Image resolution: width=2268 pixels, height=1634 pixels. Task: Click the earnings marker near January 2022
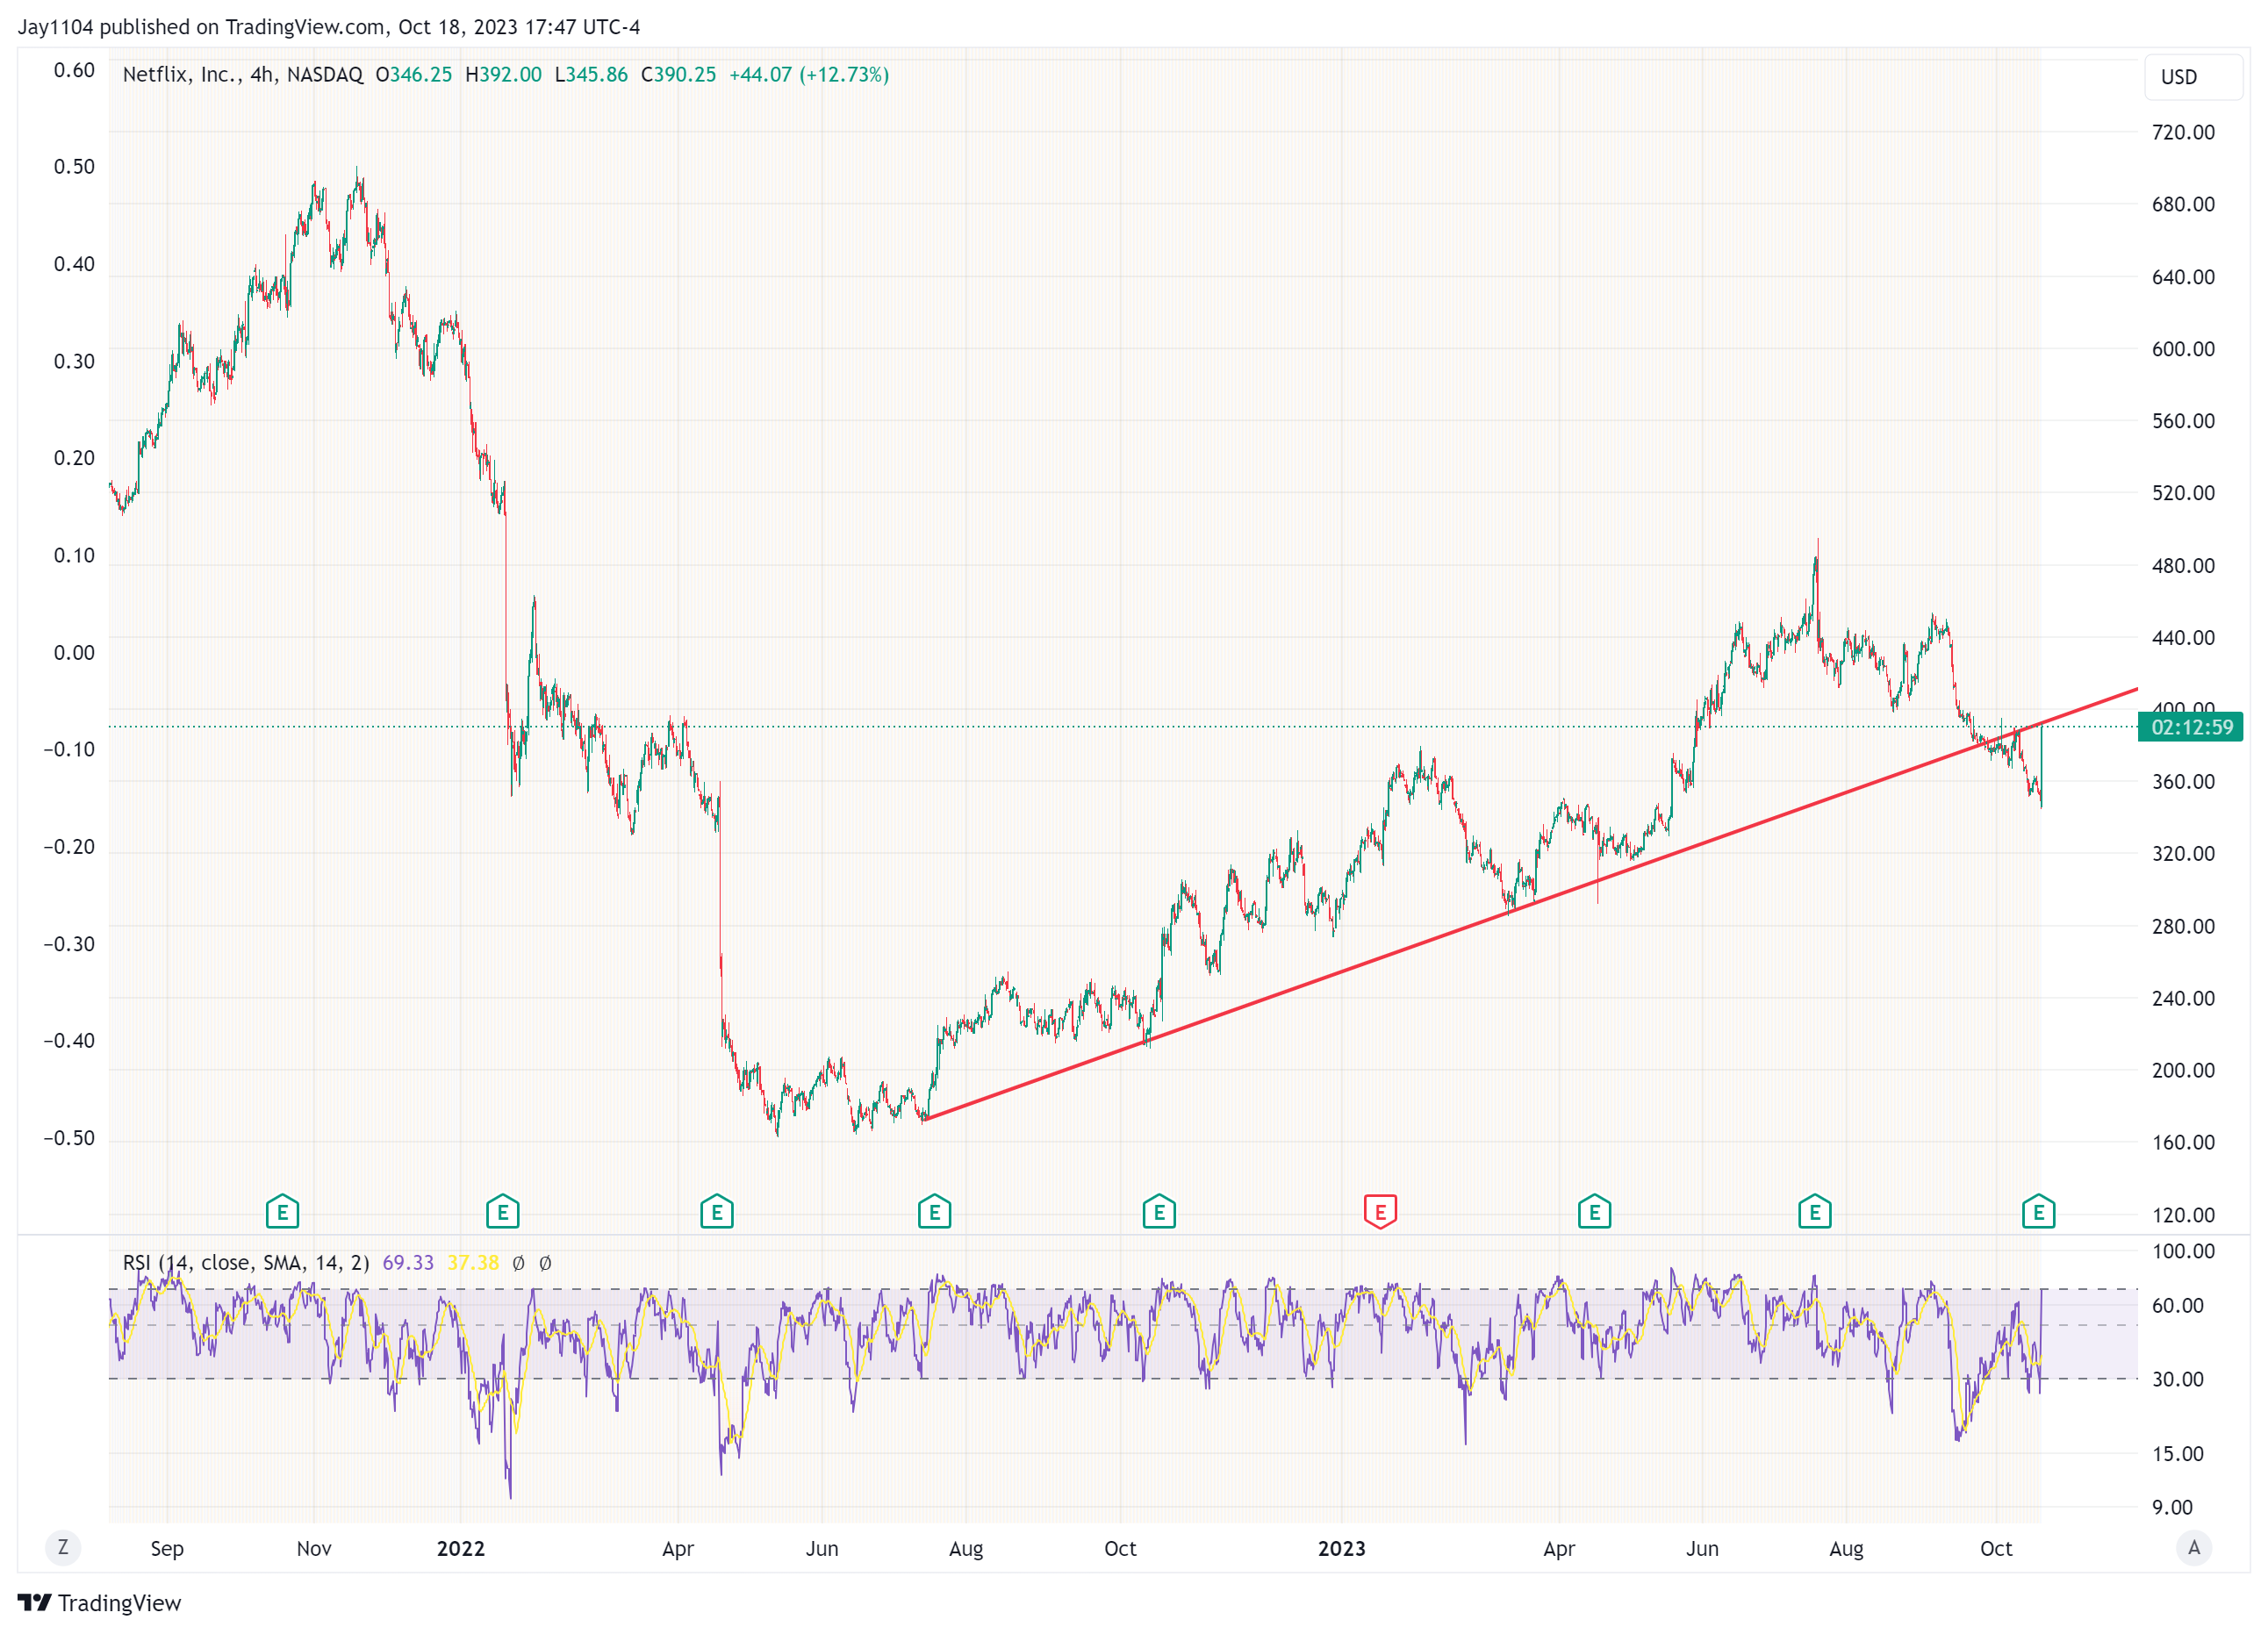[502, 1212]
